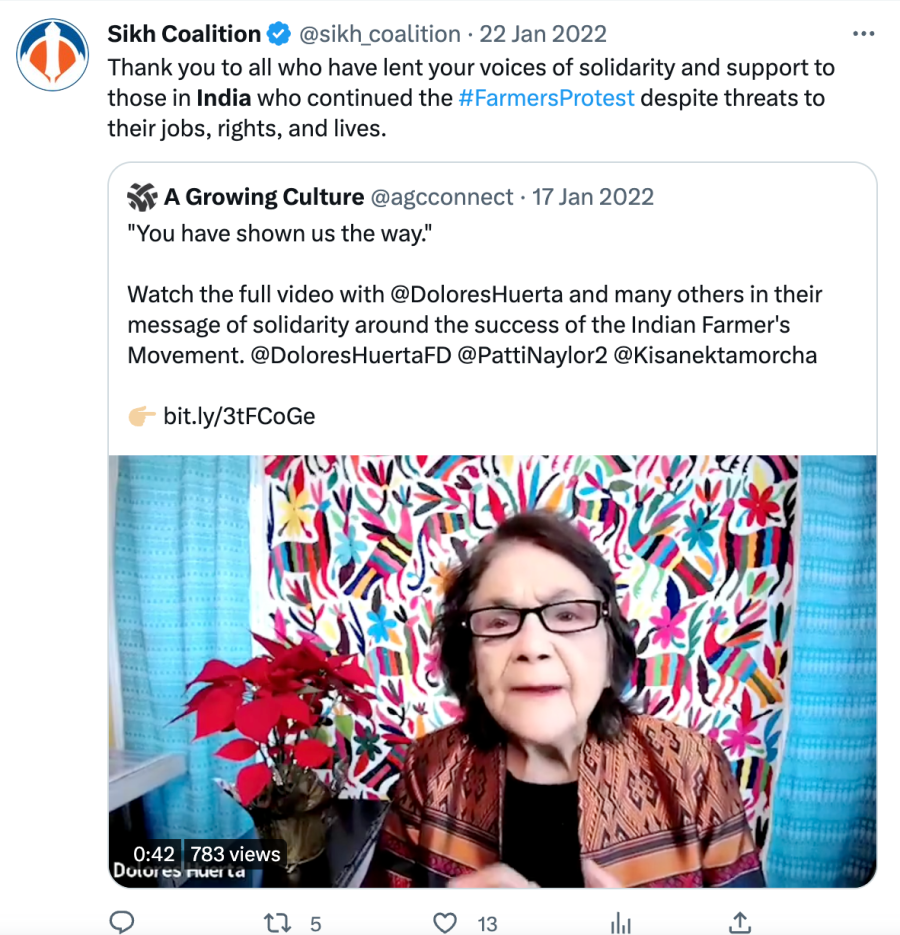Click the @sikh_coalition handle
The image size is (900, 935).
(380, 34)
